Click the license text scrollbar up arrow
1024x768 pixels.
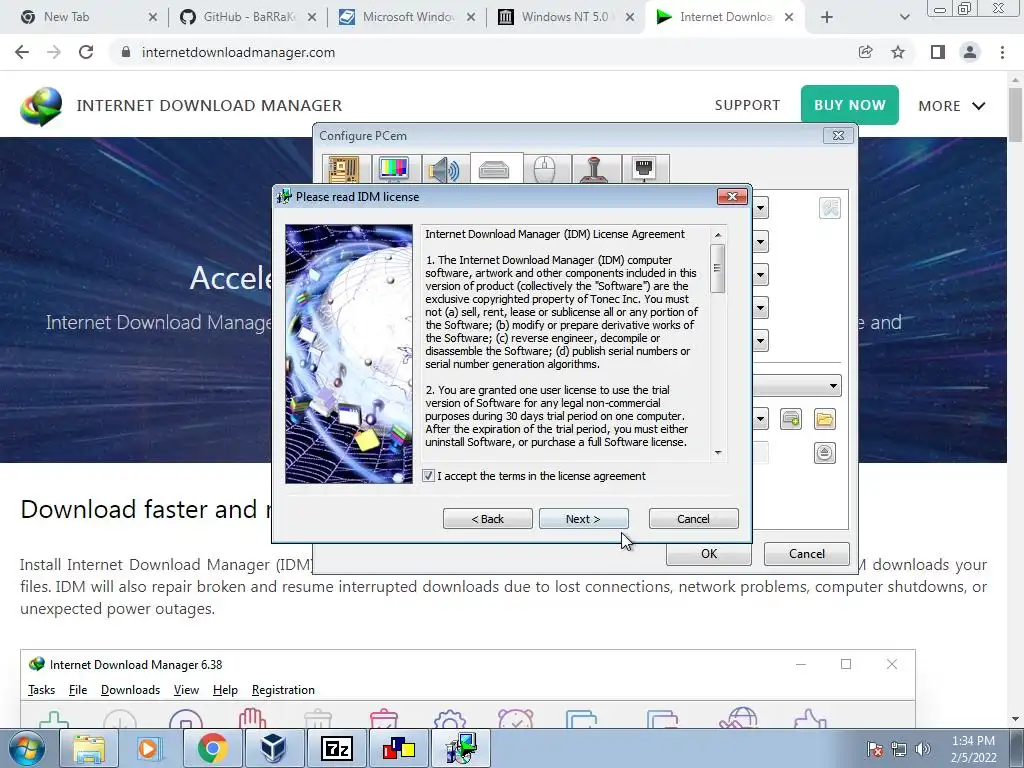click(x=718, y=234)
